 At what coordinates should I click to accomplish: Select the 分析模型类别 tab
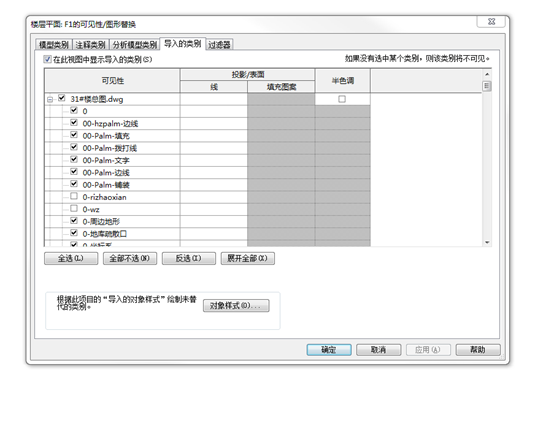134,45
